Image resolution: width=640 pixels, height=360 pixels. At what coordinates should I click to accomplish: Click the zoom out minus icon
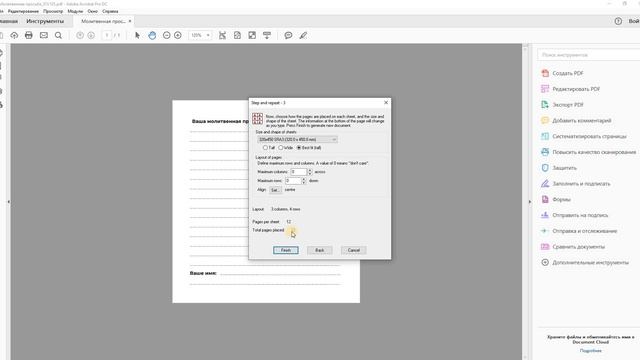click(x=167, y=36)
